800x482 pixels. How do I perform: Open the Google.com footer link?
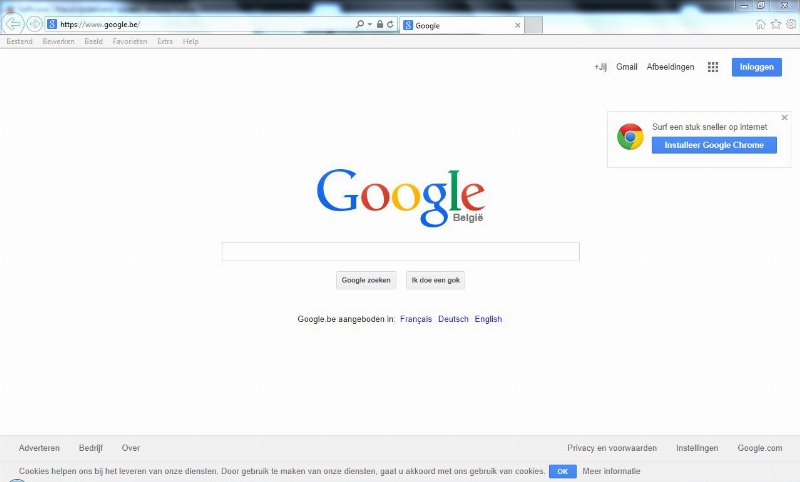coord(759,448)
